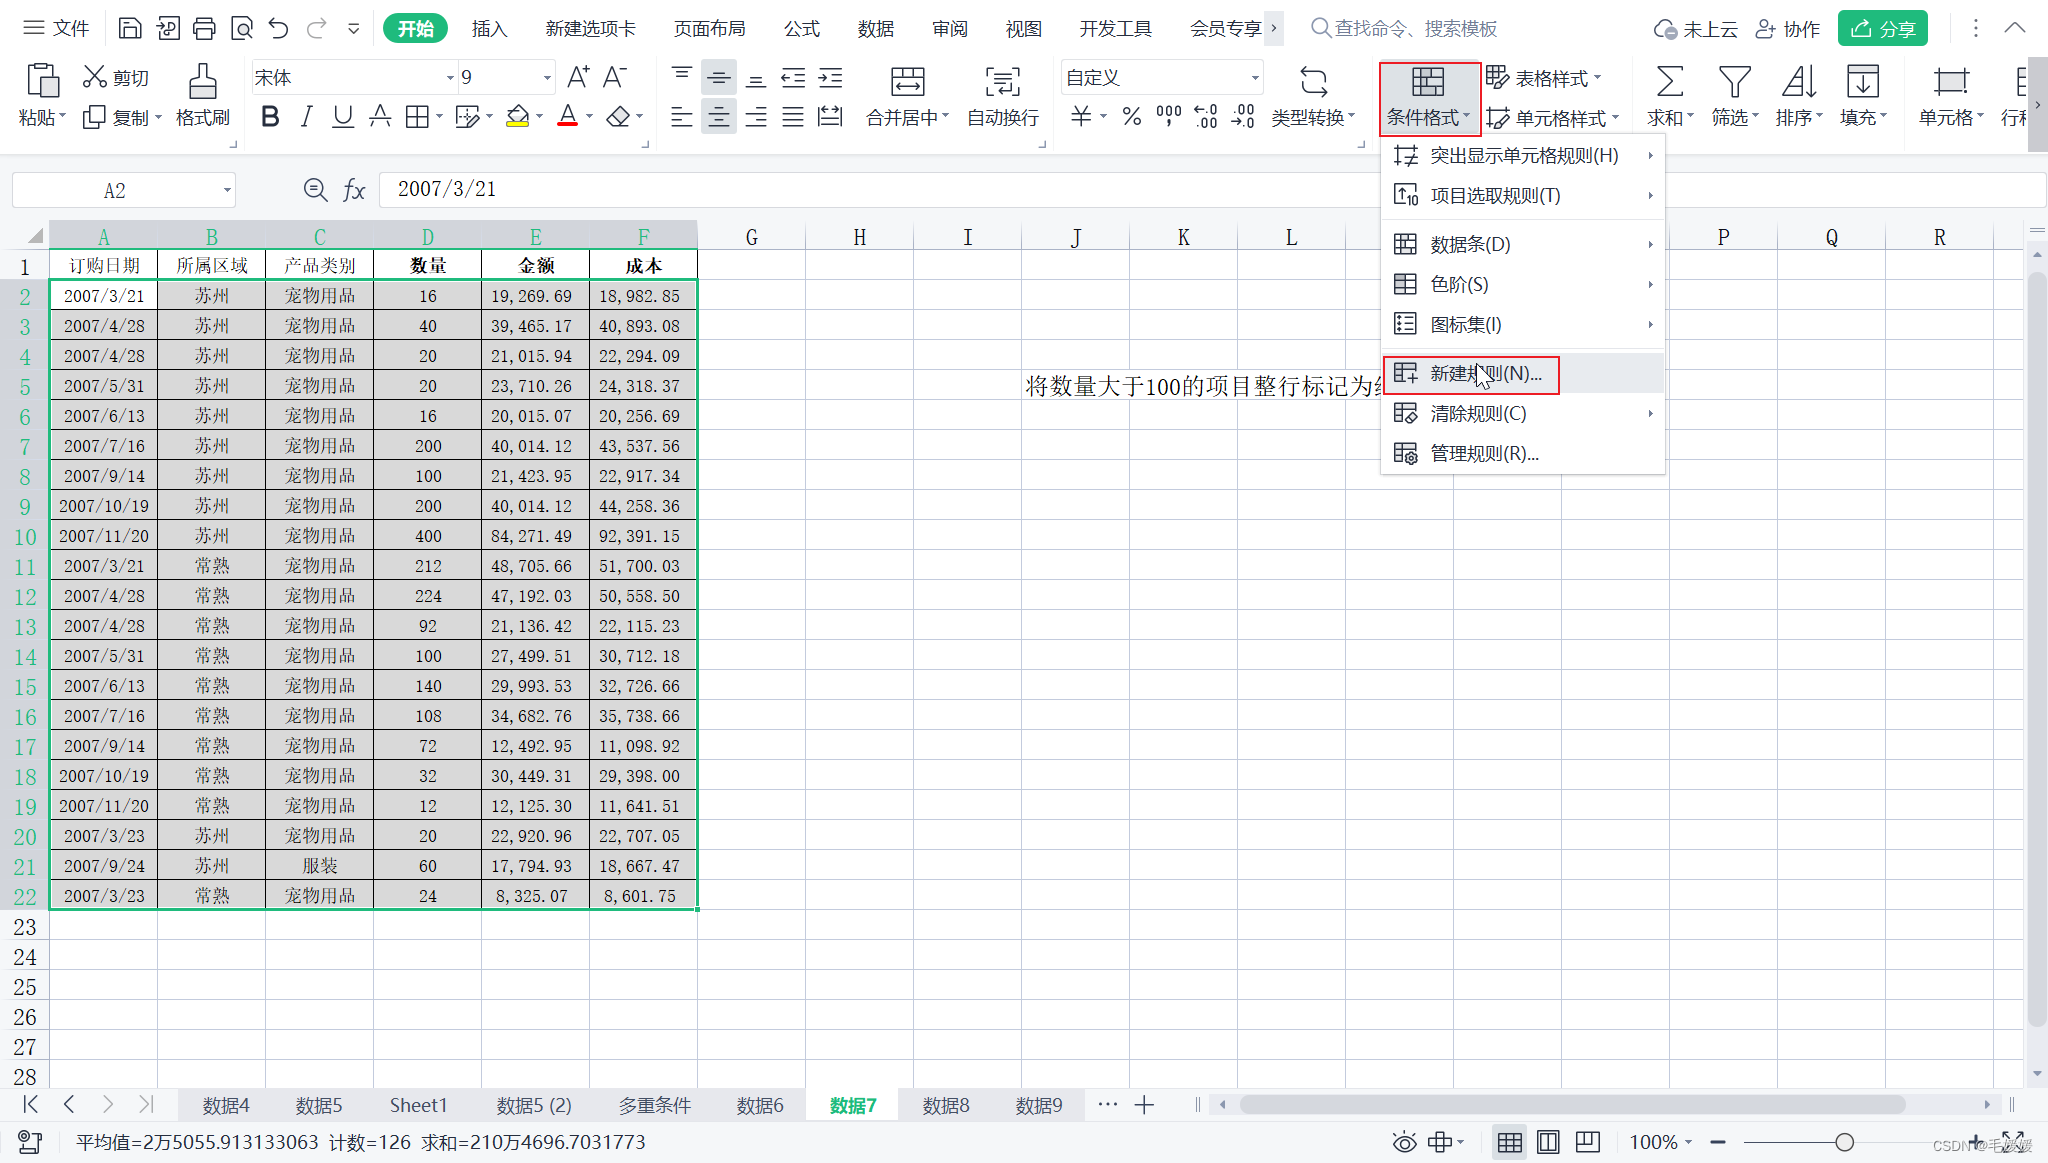
Task: Click the green 分享 share button
Action: [x=1882, y=29]
